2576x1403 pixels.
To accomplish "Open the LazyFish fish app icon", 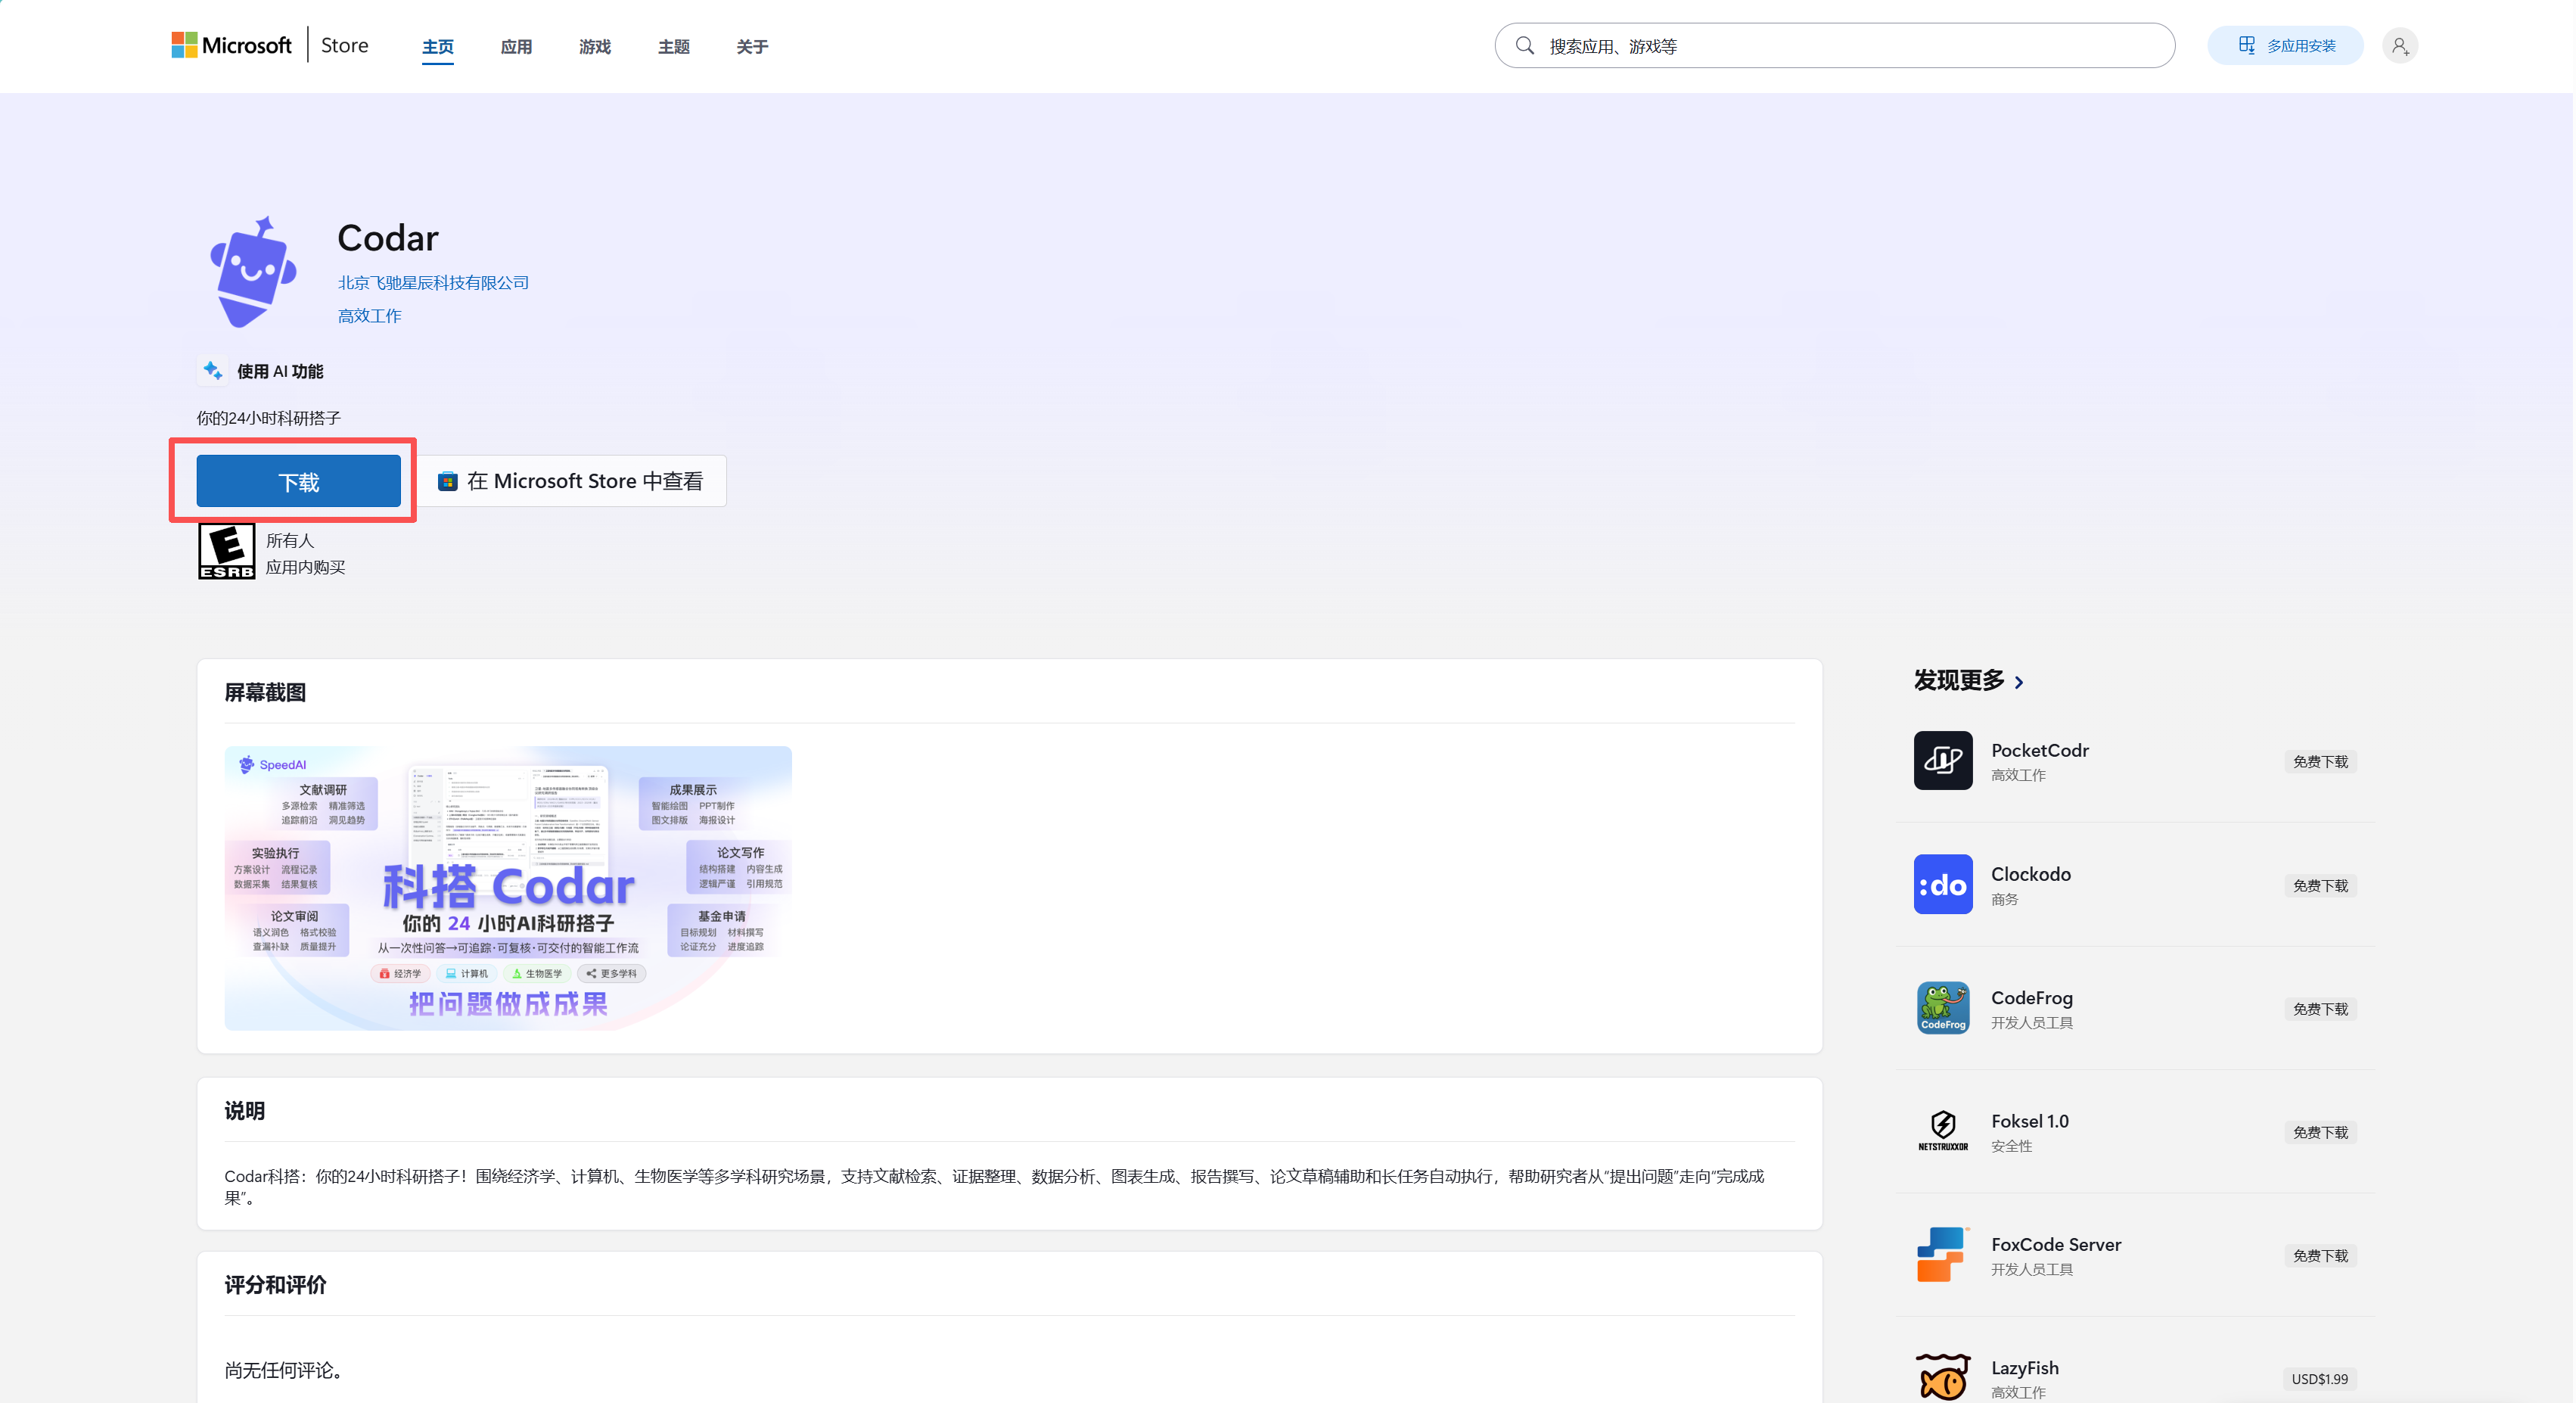I will click(1943, 1377).
